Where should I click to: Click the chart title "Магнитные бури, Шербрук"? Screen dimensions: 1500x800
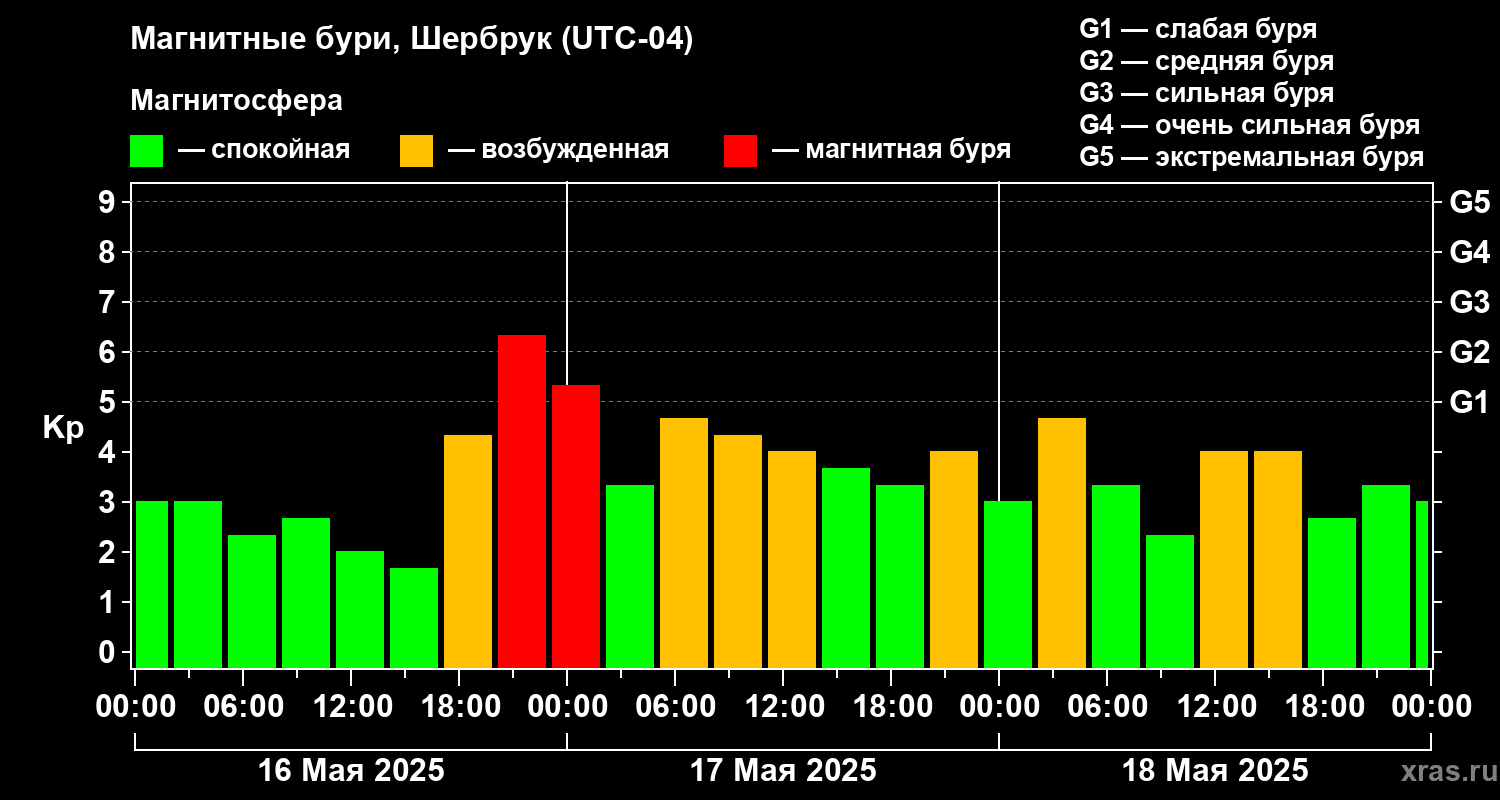[340, 40]
